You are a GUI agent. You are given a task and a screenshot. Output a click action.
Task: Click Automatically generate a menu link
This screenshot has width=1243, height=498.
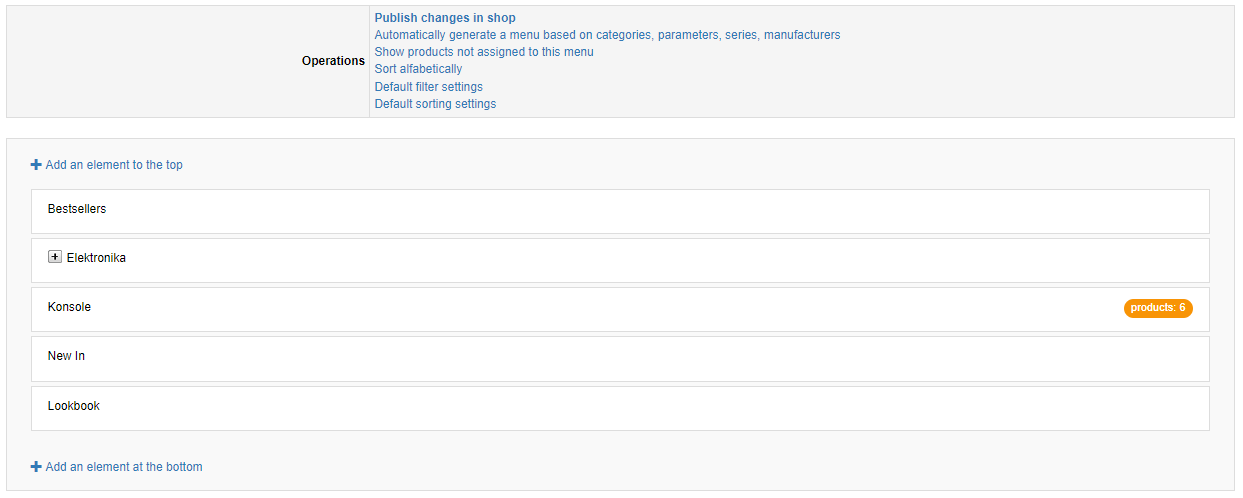pos(607,35)
